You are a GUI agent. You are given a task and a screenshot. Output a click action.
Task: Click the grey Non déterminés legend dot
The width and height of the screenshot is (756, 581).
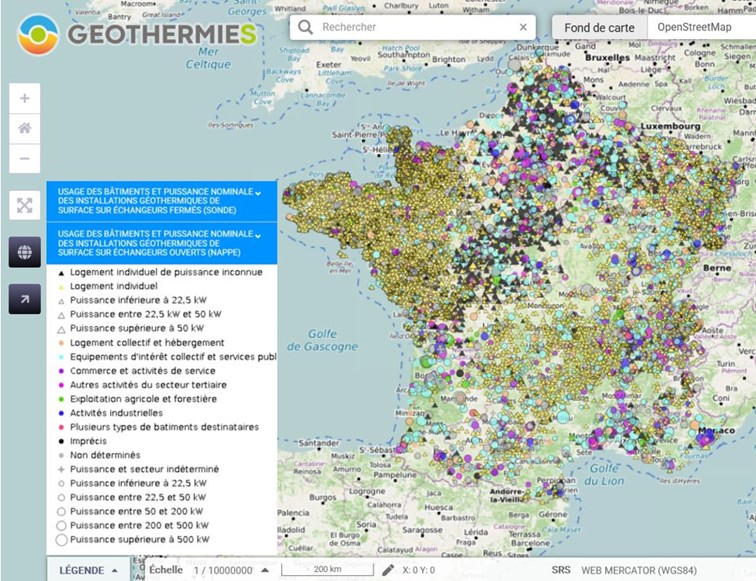click(x=61, y=455)
